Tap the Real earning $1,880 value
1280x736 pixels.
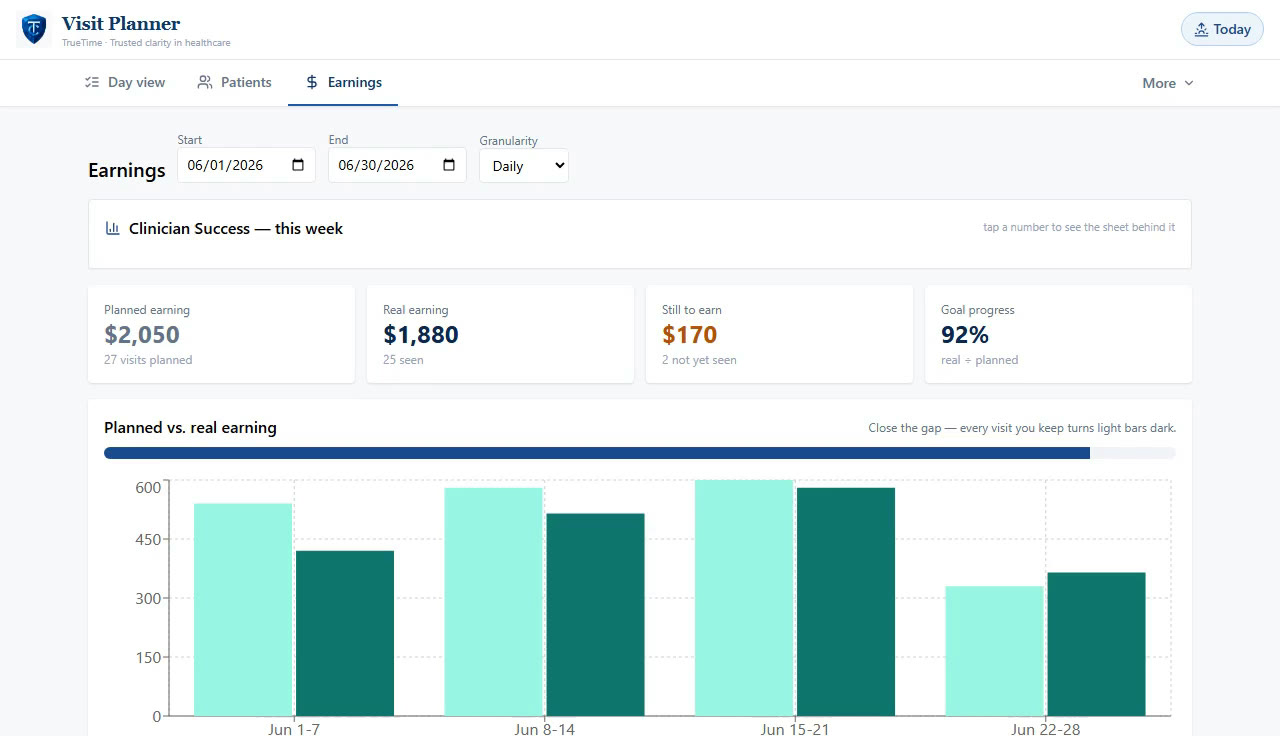click(421, 334)
